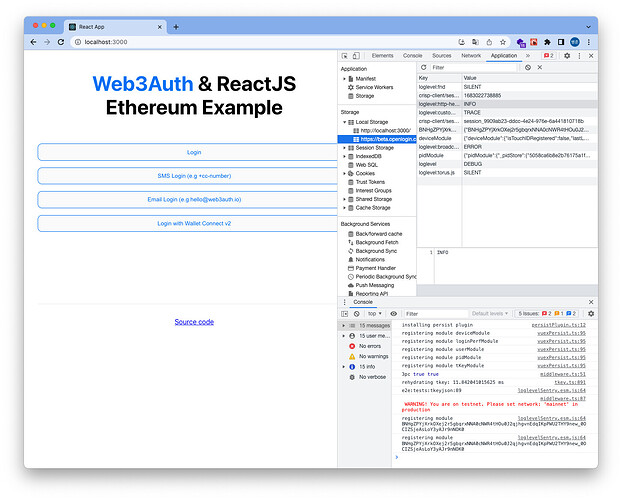Open the Default levels dropdown

(490, 314)
